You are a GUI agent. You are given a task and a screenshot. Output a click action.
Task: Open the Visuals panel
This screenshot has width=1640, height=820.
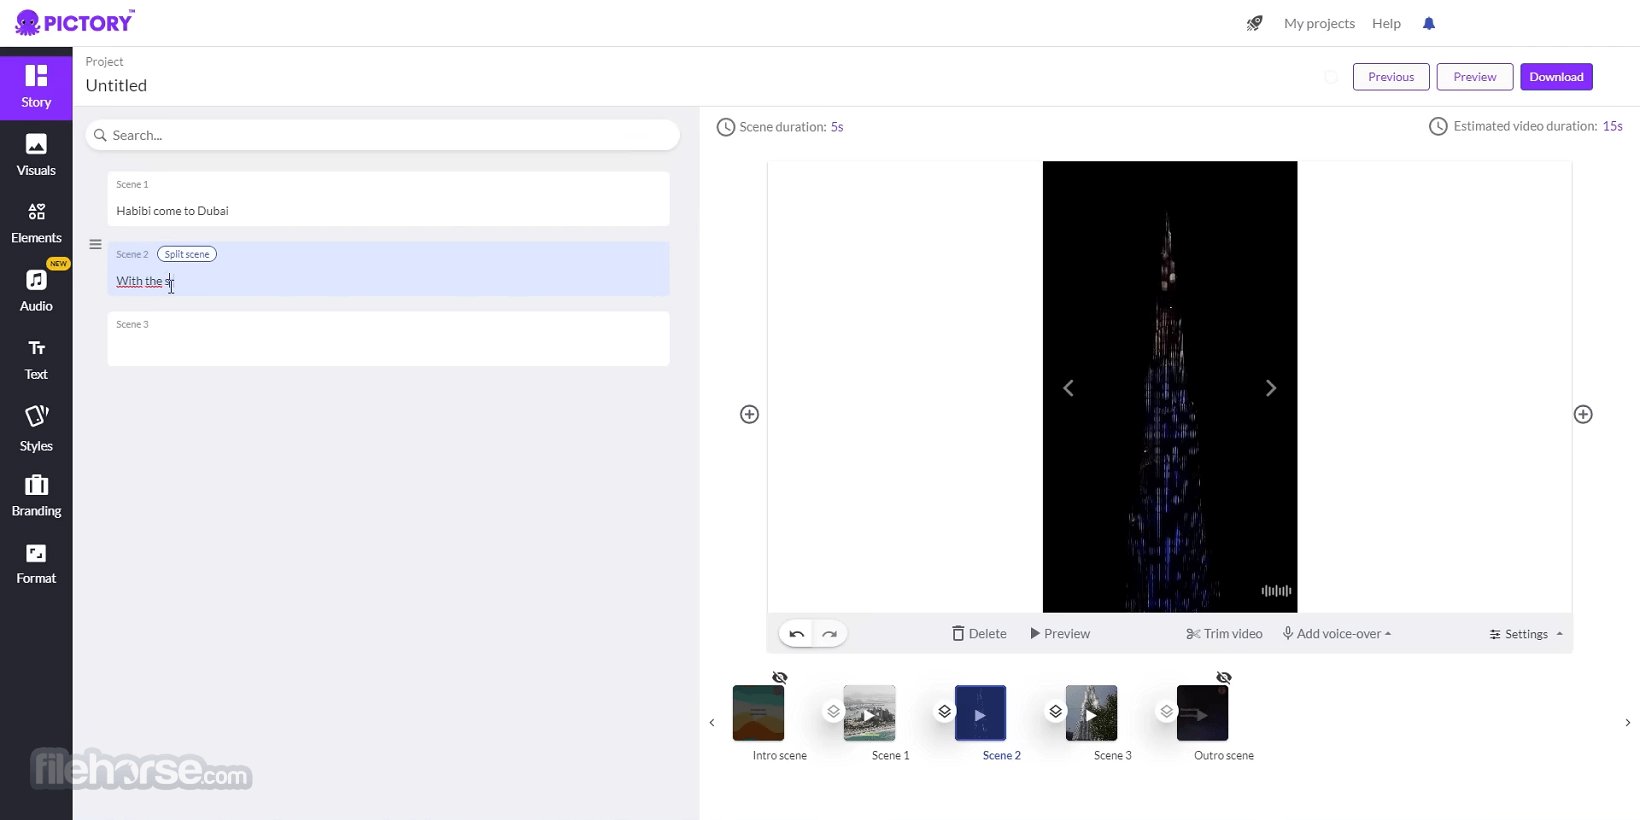(36, 155)
